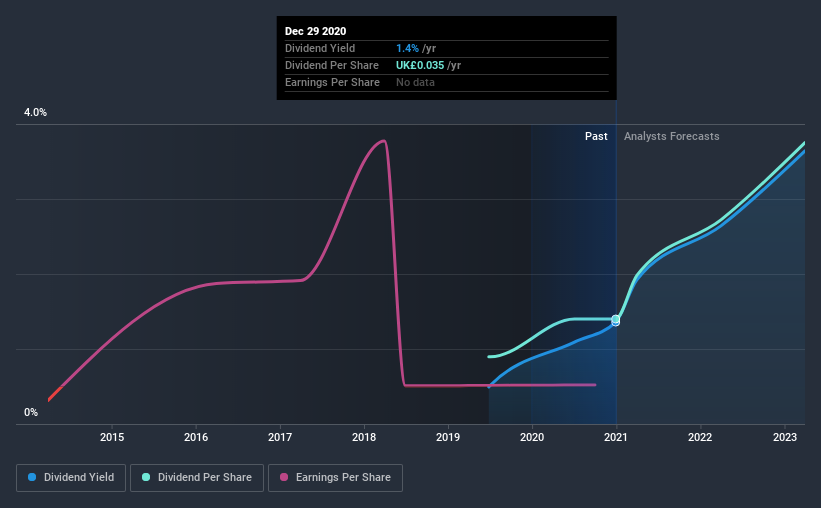Click the 4.0% y-axis label
Image resolution: width=821 pixels, height=508 pixels.
click(35, 112)
